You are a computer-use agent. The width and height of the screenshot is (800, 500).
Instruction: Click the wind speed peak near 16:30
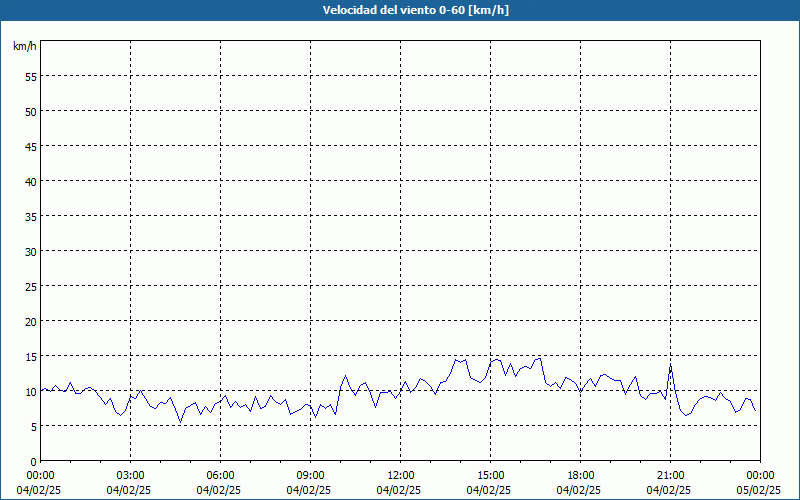(x=539, y=359)
